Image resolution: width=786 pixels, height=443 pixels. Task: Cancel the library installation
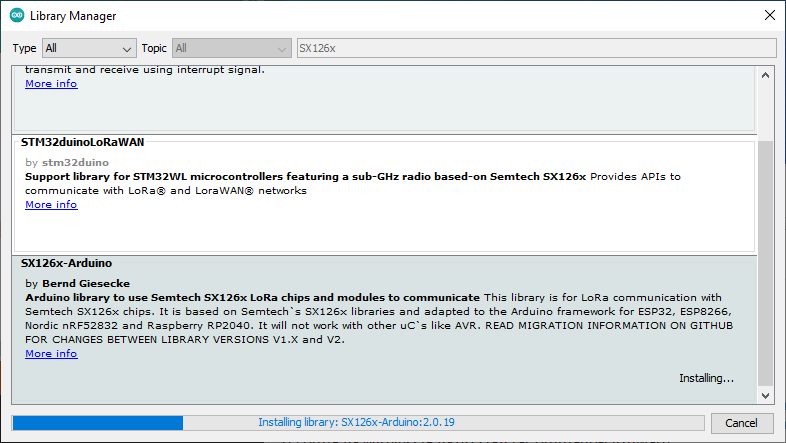[742, 423]
